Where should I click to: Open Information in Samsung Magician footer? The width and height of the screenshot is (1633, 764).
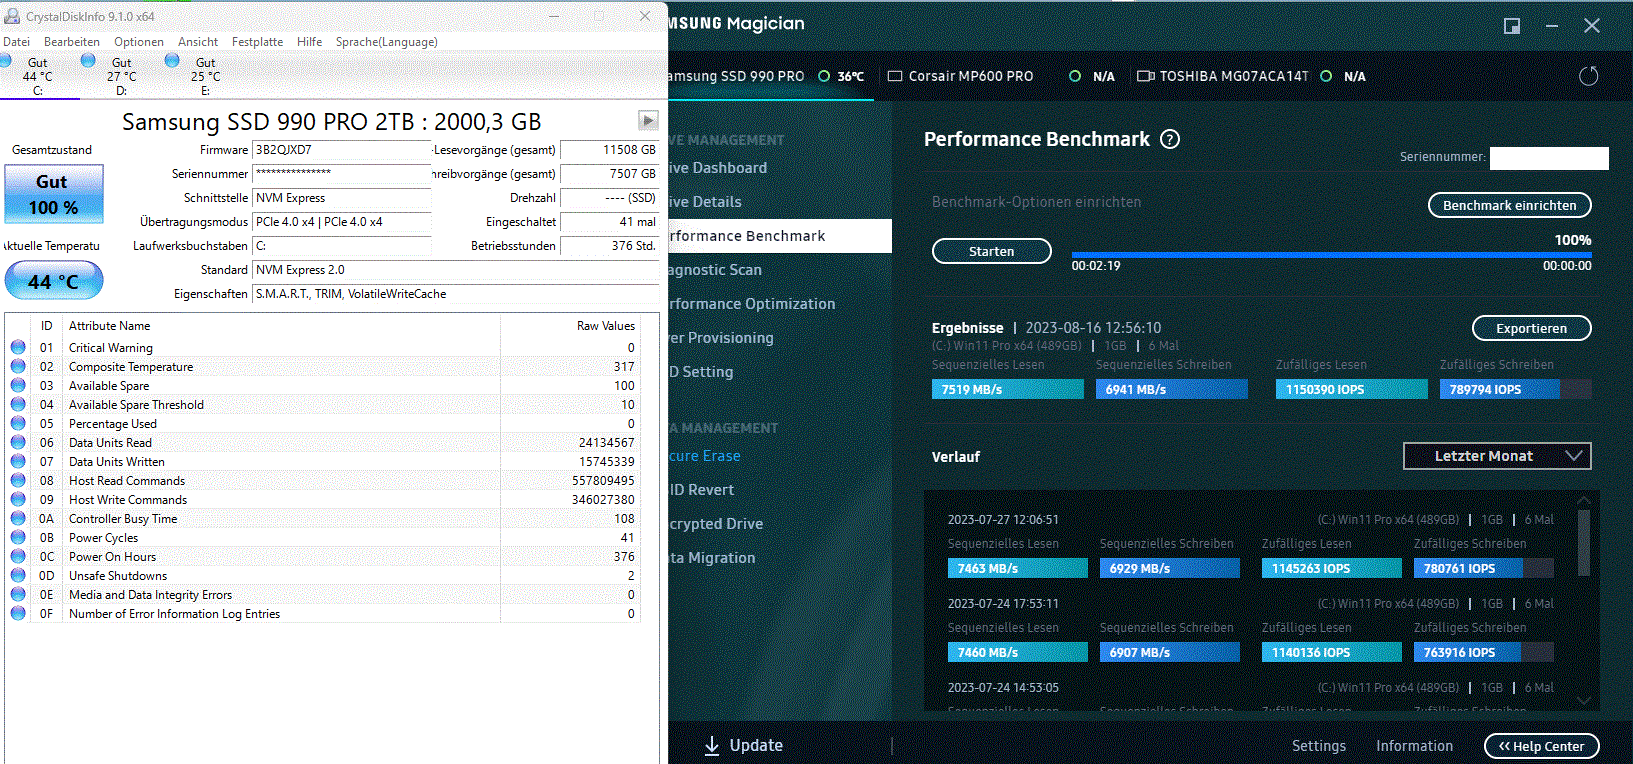tap(1414, 746)
